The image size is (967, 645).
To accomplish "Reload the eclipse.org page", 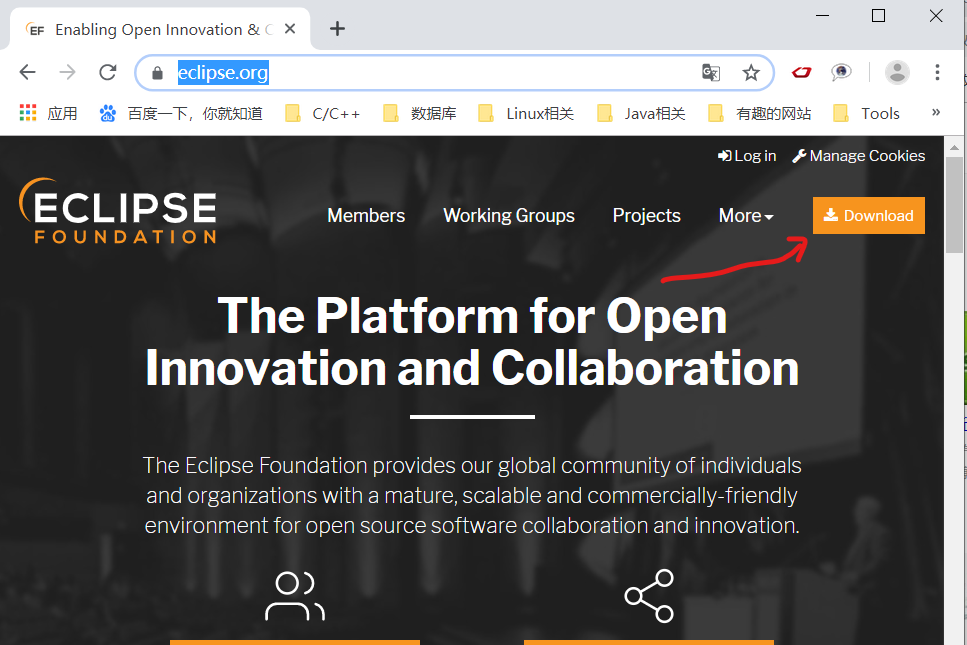I will 108,73.
